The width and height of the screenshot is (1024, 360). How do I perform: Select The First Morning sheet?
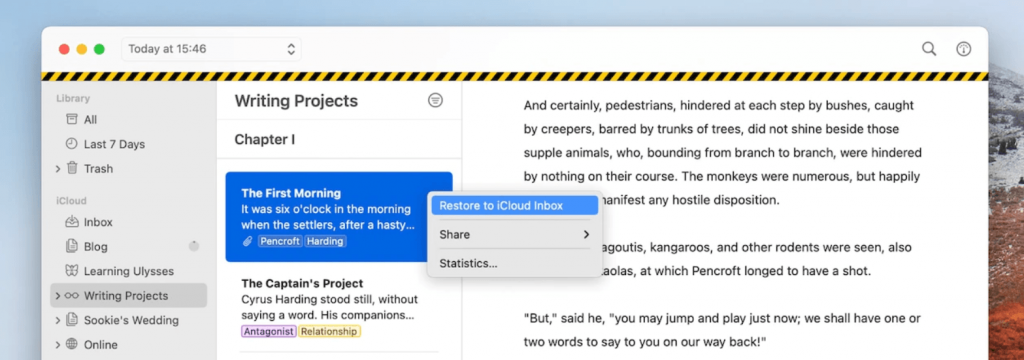click(x=339, y=217)
